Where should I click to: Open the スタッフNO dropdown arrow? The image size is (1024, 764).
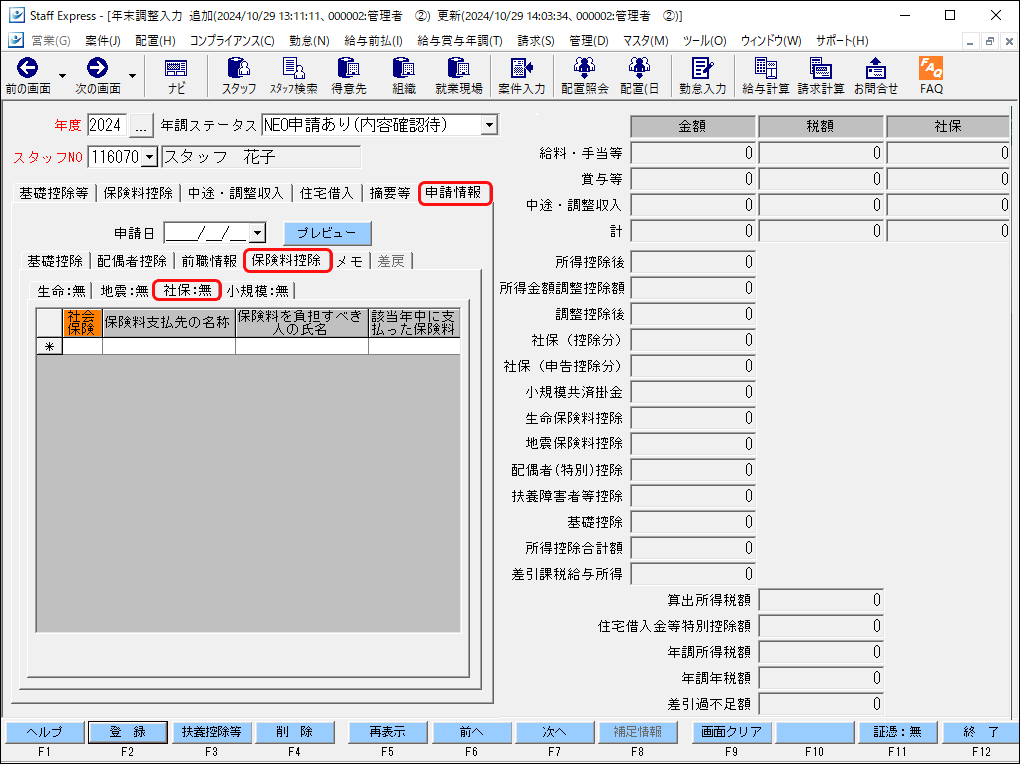(150, 157)
